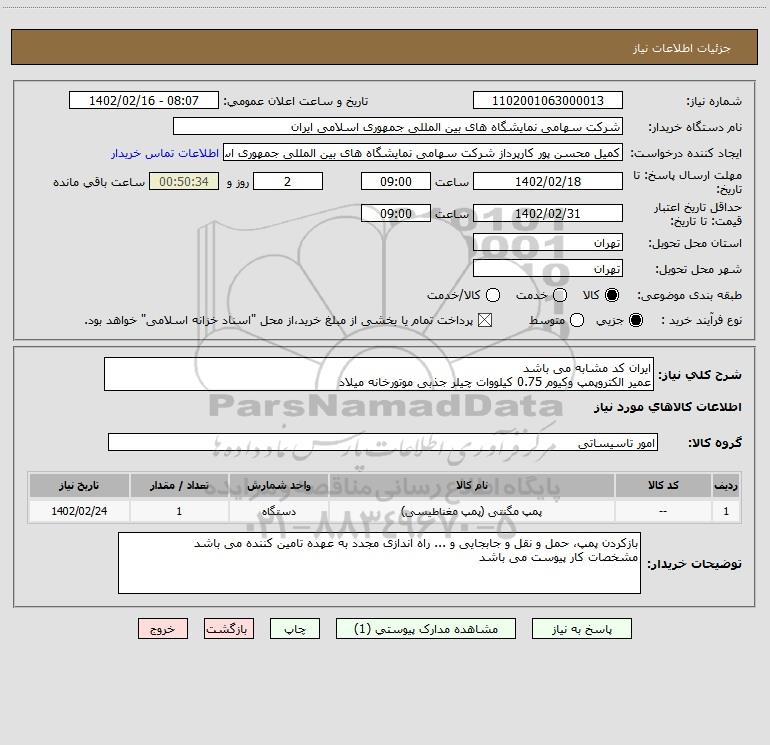
Task: Click the delivery province field تهران
Action: click(x=548, y=243)
